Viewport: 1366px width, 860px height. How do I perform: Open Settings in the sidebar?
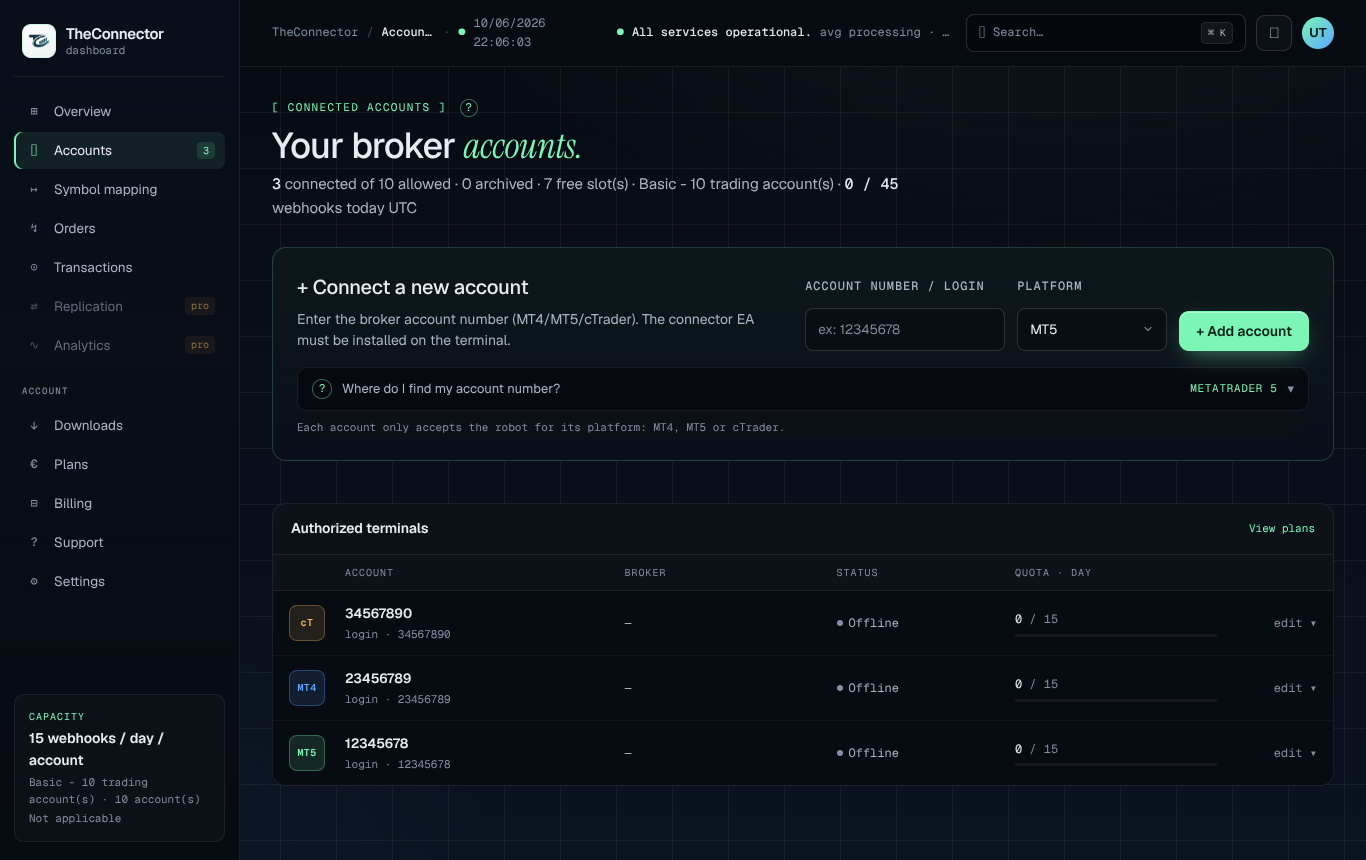pyautogui.click(x=119, y=581)
